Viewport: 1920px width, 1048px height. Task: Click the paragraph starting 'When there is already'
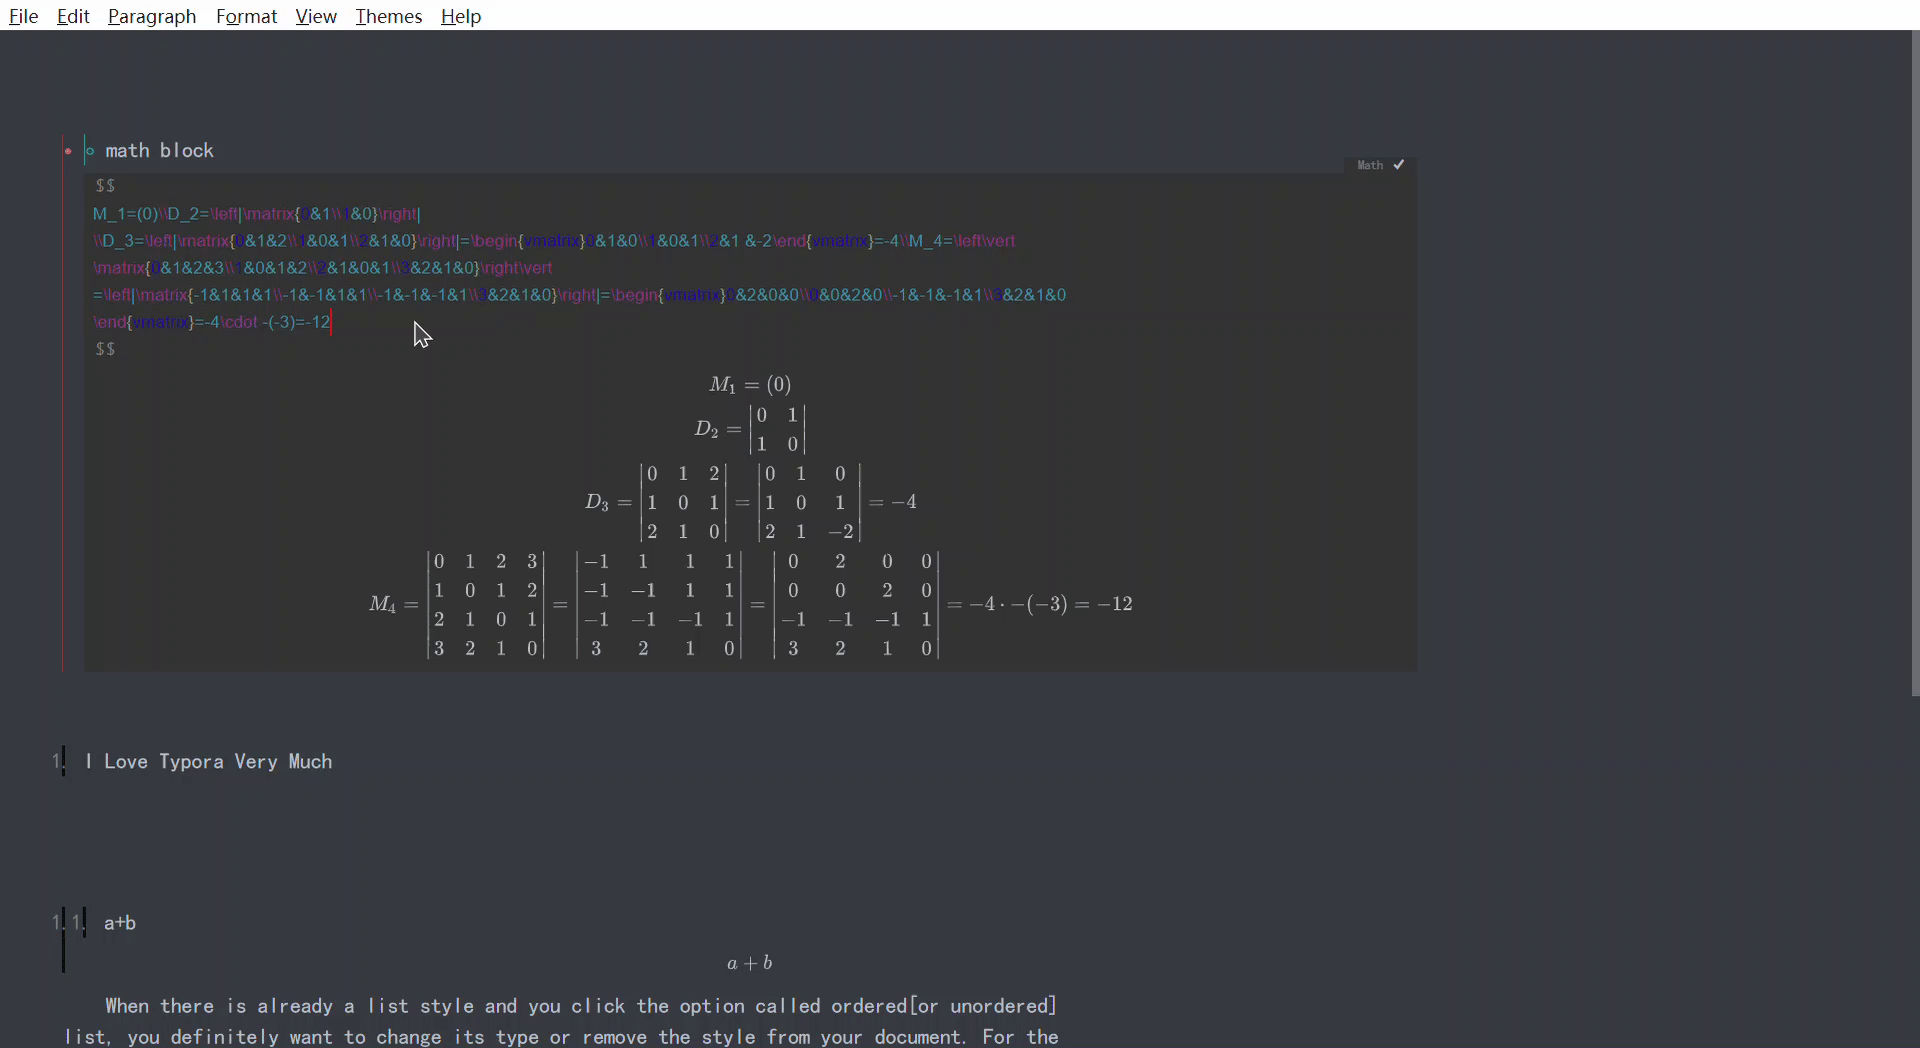click(x=581, y=1006)
